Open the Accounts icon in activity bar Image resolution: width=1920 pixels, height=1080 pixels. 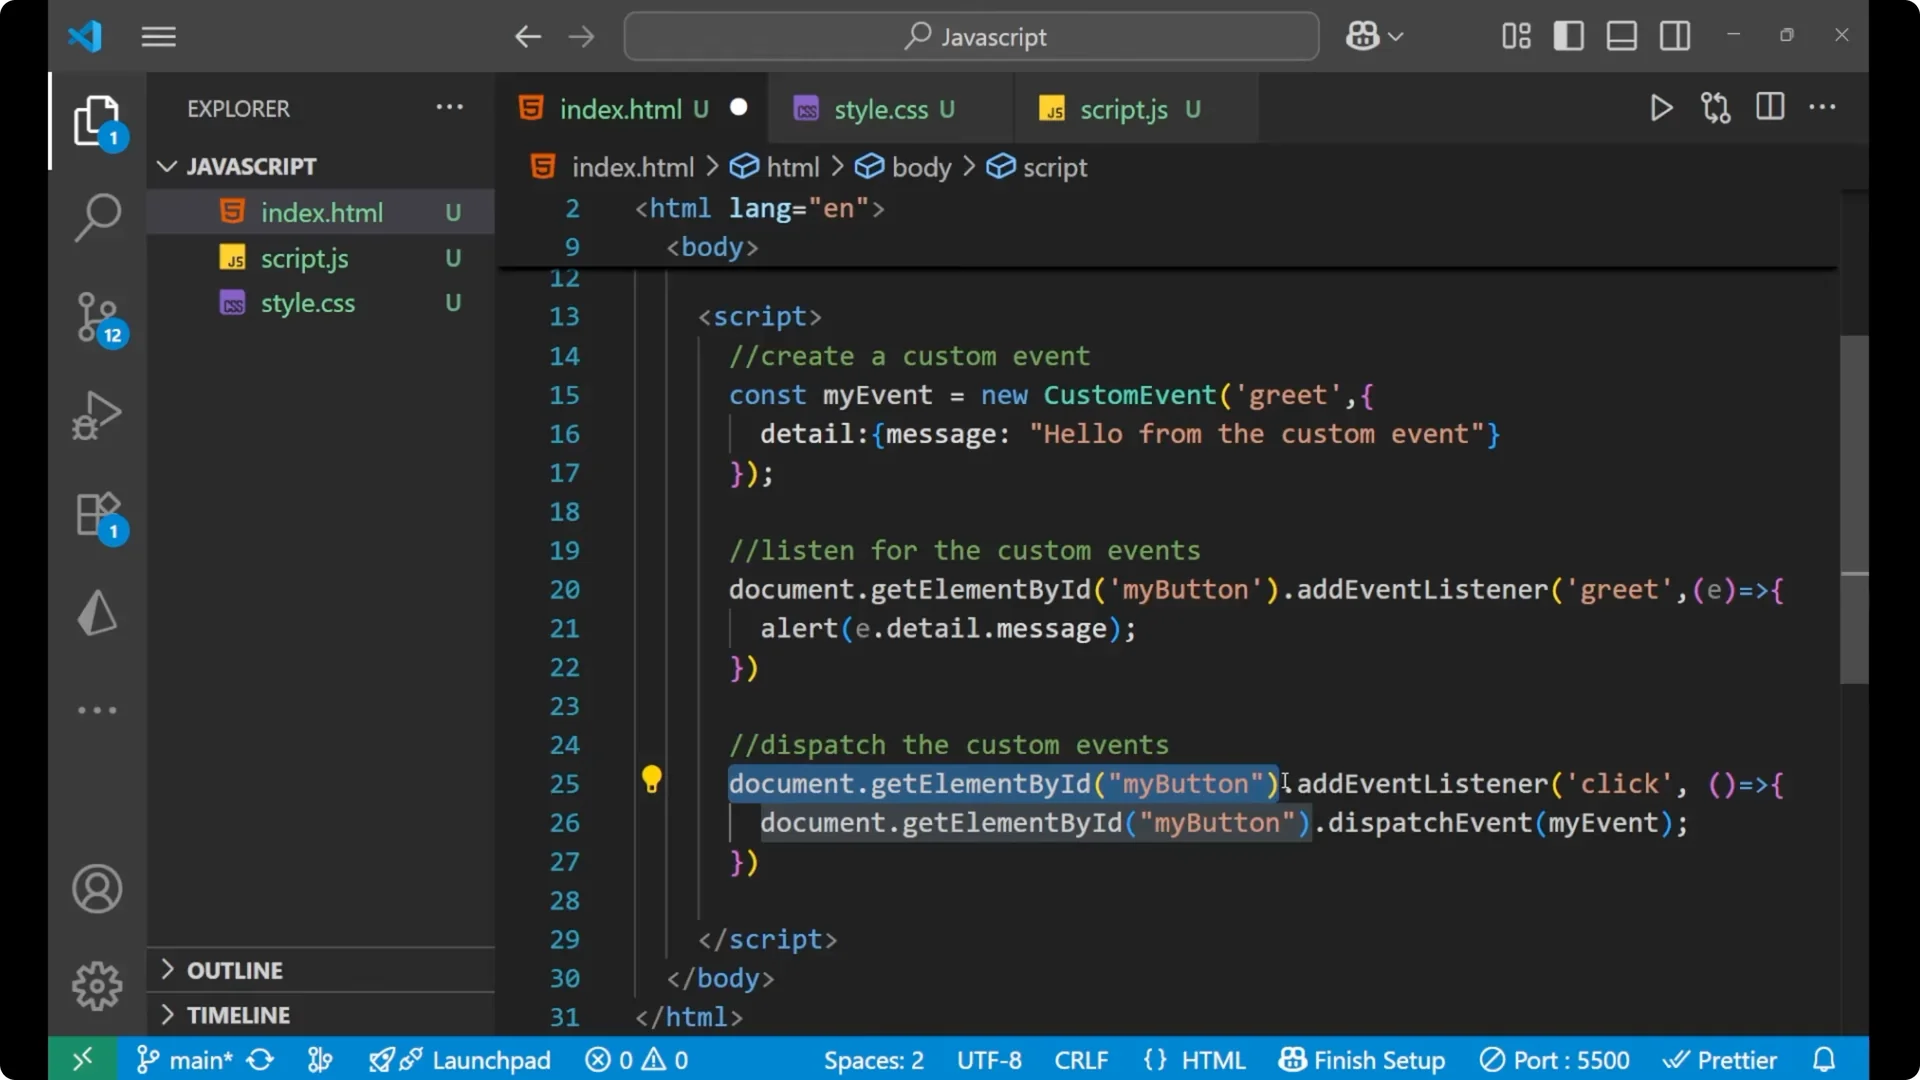click(x=97, y=889)
